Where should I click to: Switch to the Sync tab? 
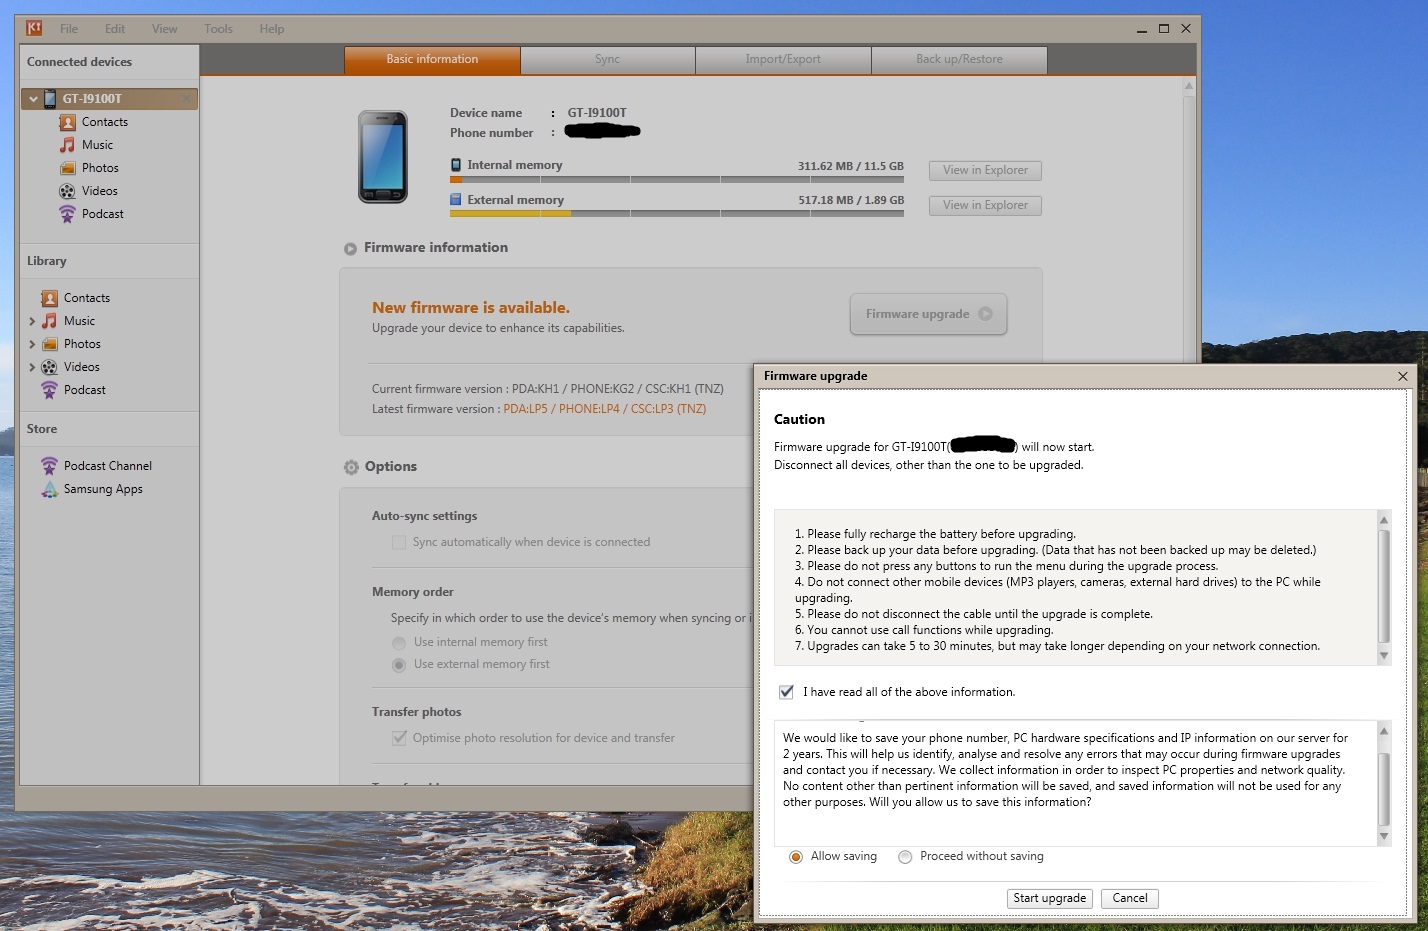pyautogui.click(x=607, y=60)
